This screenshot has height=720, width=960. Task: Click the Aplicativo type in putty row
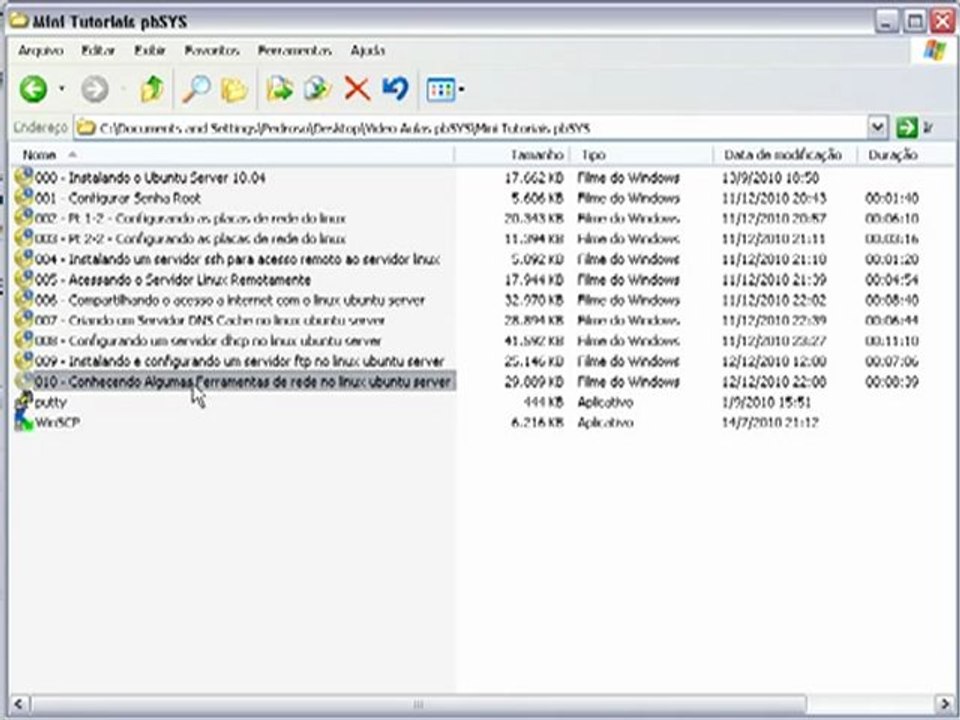point(605,403)
